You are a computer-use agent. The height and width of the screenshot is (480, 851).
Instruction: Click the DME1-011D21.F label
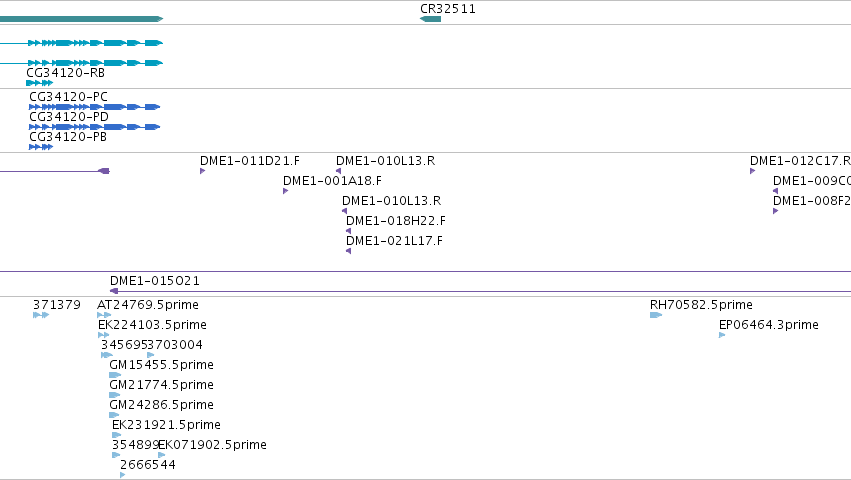[250, 161]
